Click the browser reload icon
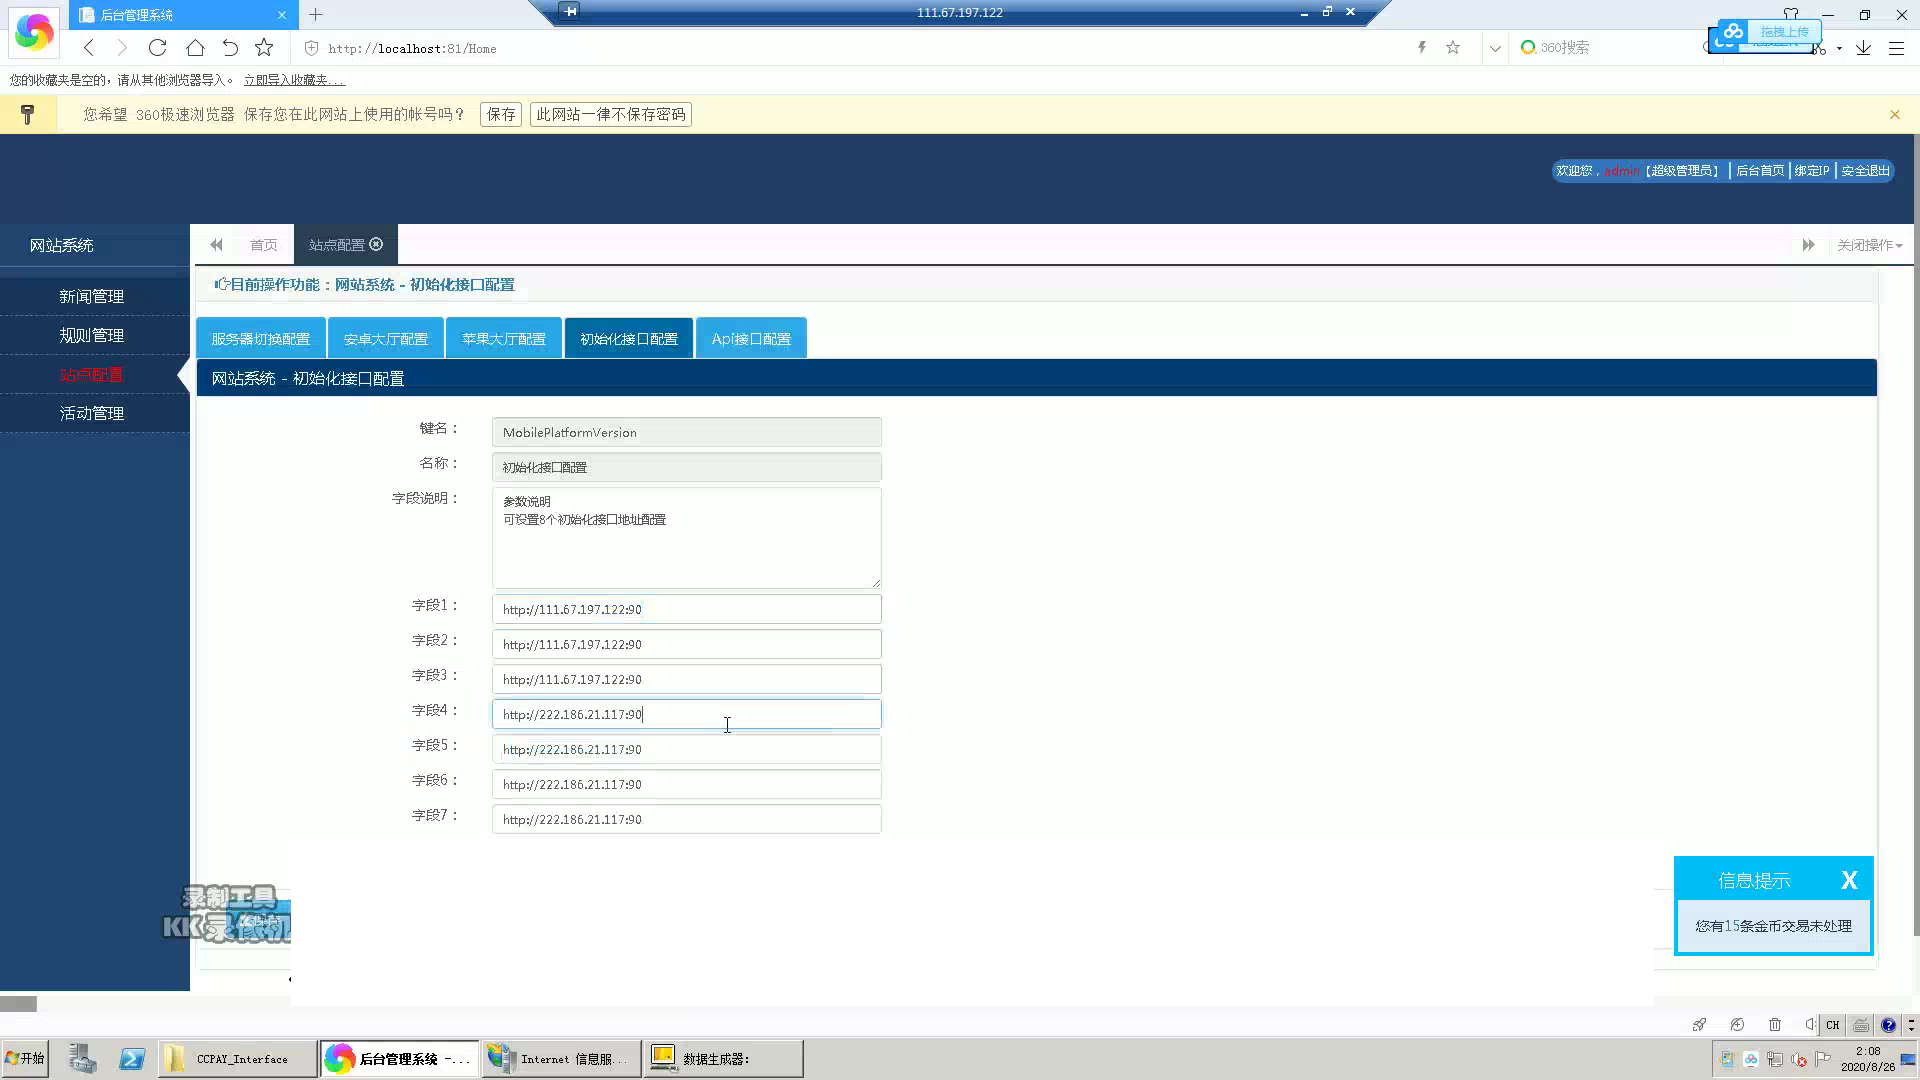The image size is (1920, 1080). click(x=157, y=48)
